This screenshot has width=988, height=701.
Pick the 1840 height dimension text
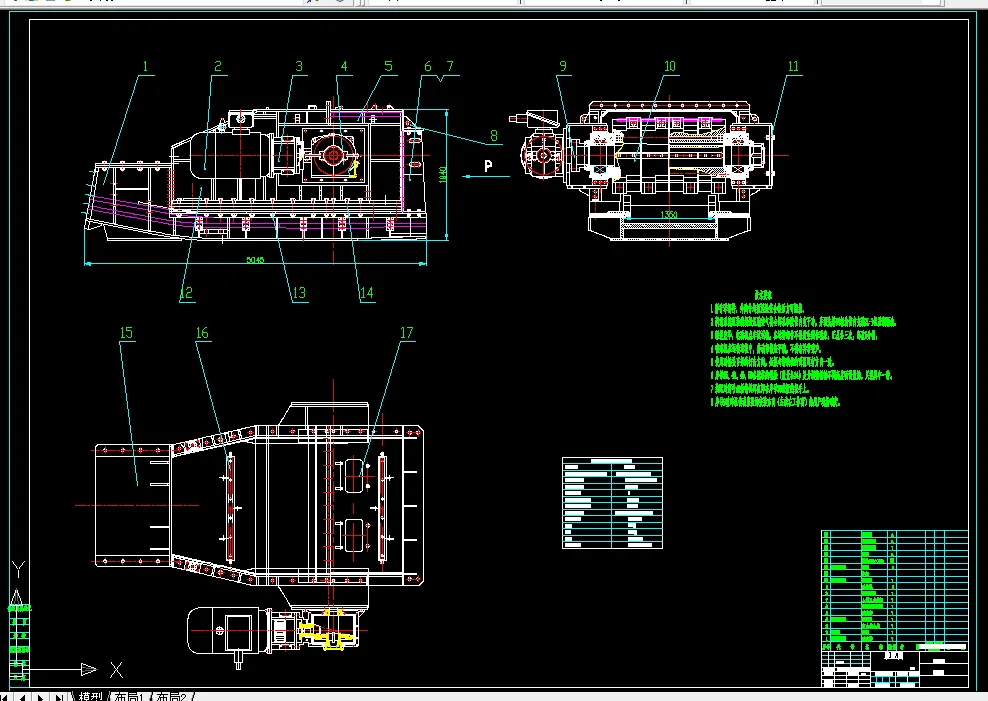(443, 174)
